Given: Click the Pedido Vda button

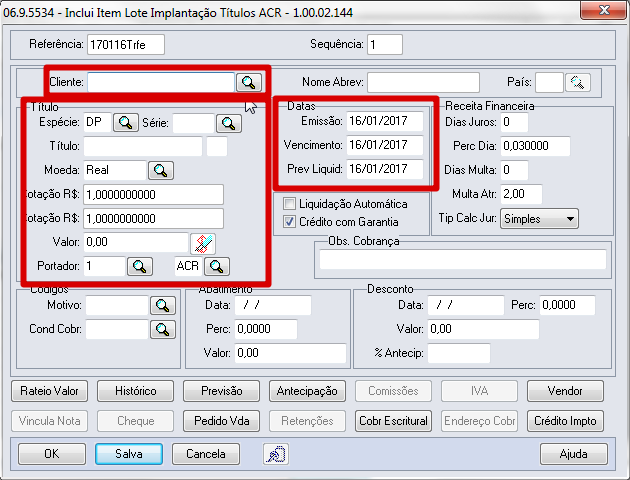Looking at the screenshot, I should pyautogui.click(x=221, y=421).
